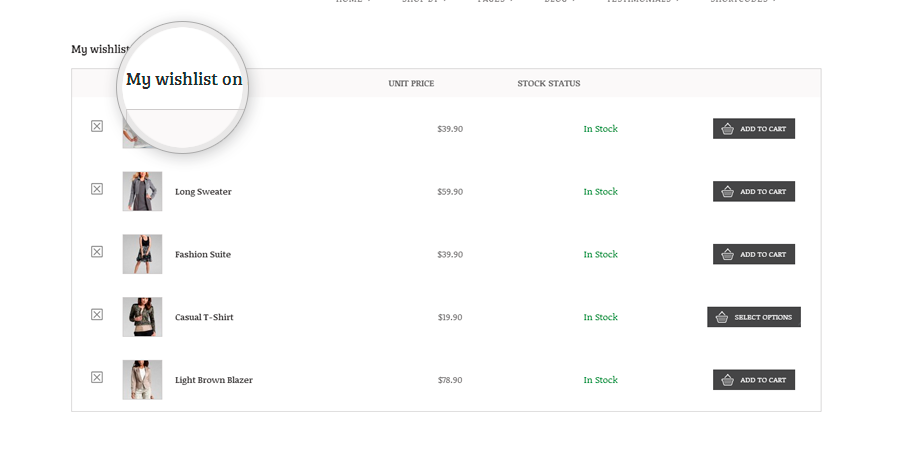Add Light Brown Blazer to cart

click(x=754, y=380)
